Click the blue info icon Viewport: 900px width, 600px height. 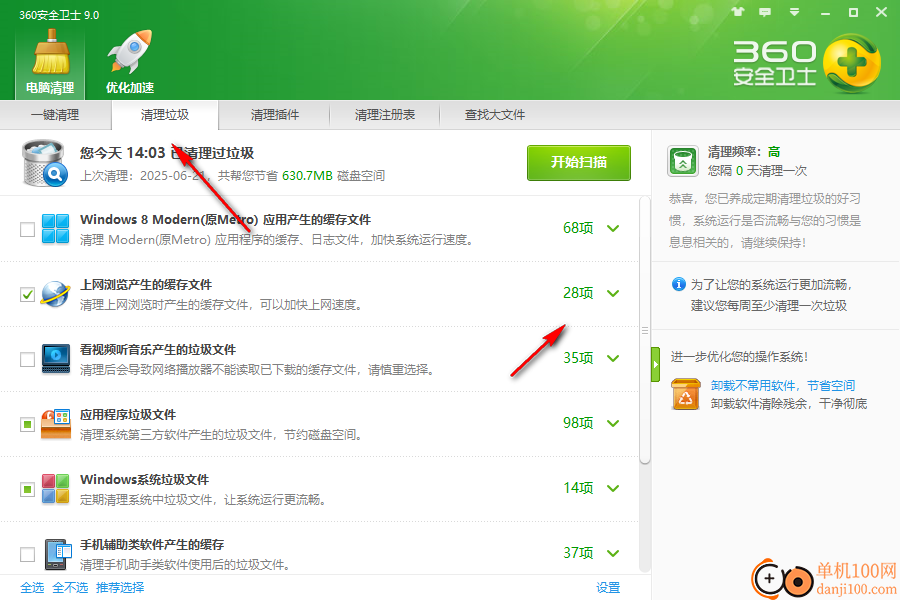click(678, 284)
